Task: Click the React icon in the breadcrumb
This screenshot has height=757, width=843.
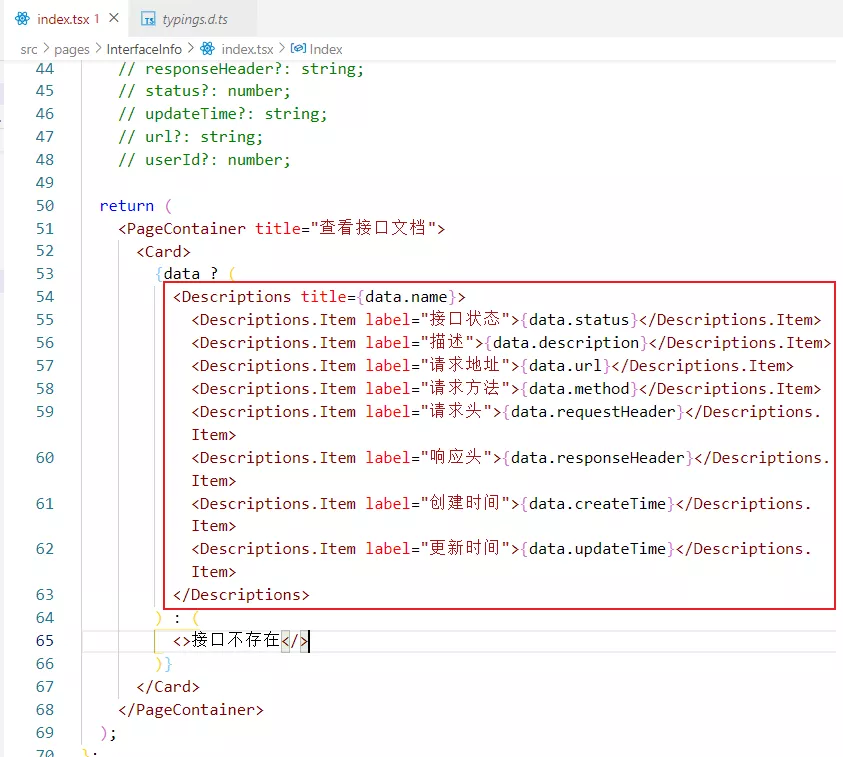Action: (x=208, y=49)
